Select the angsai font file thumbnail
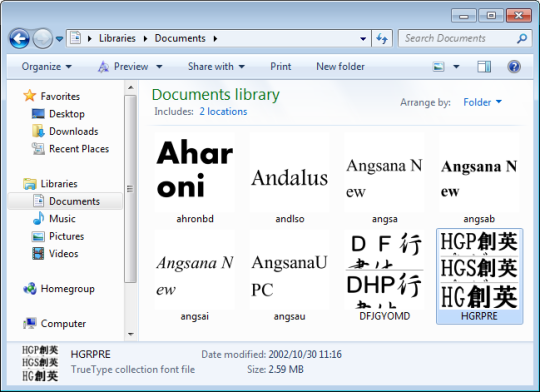 point(195,276)
